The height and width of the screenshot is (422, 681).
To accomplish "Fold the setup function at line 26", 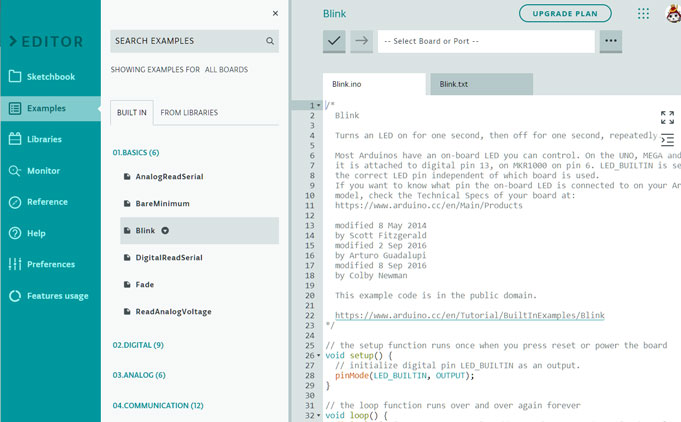I will [x=319, y=356].
